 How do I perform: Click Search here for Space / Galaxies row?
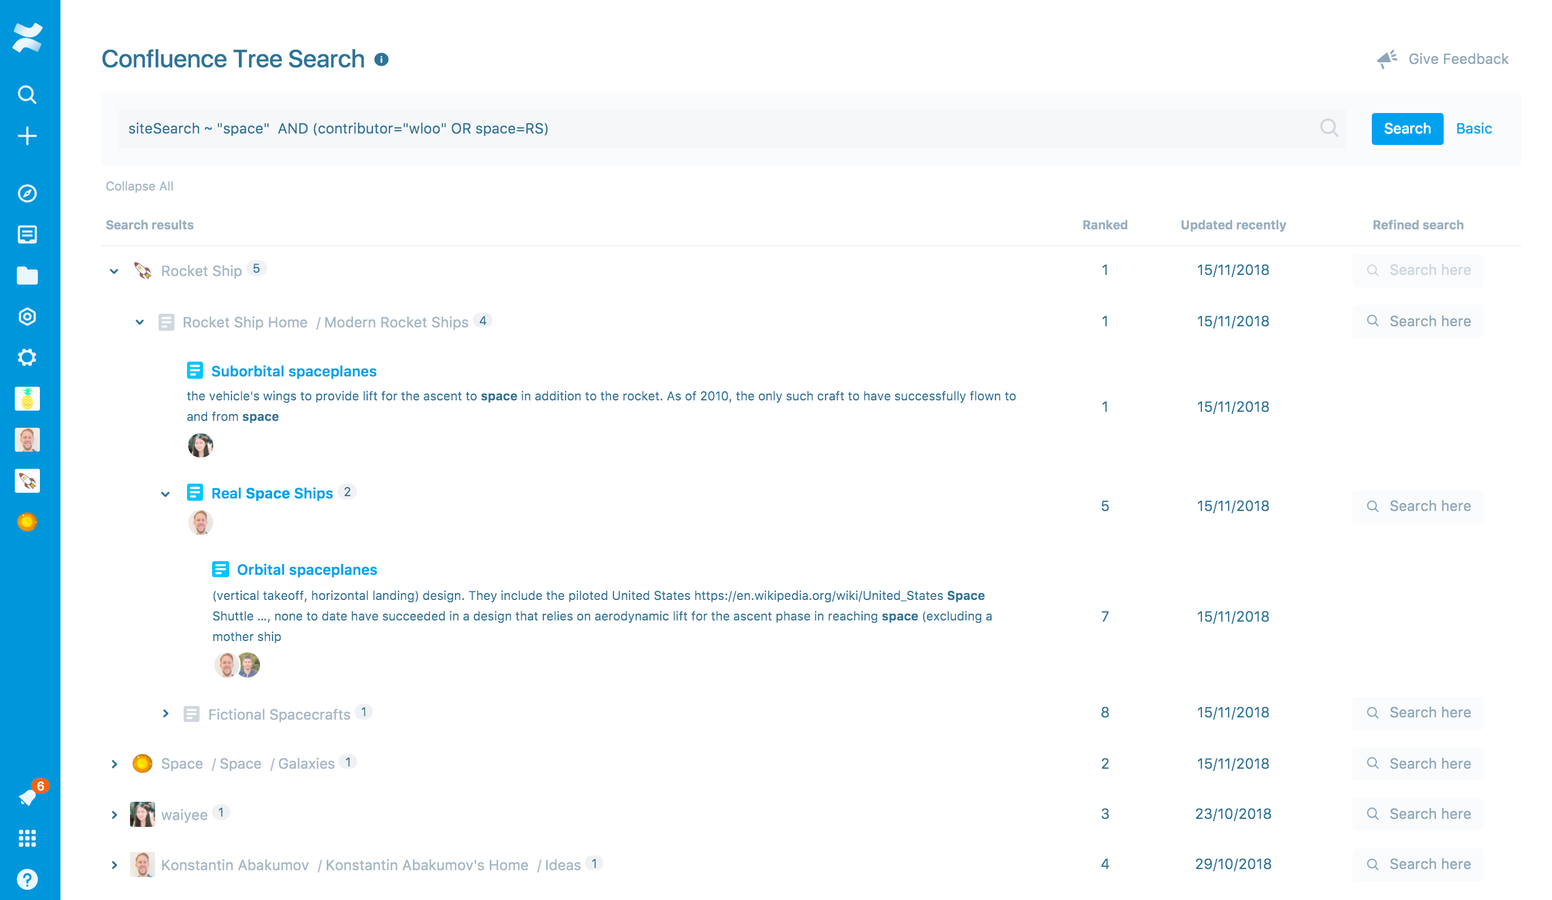pyautogui.click(x=1417, y=764)
